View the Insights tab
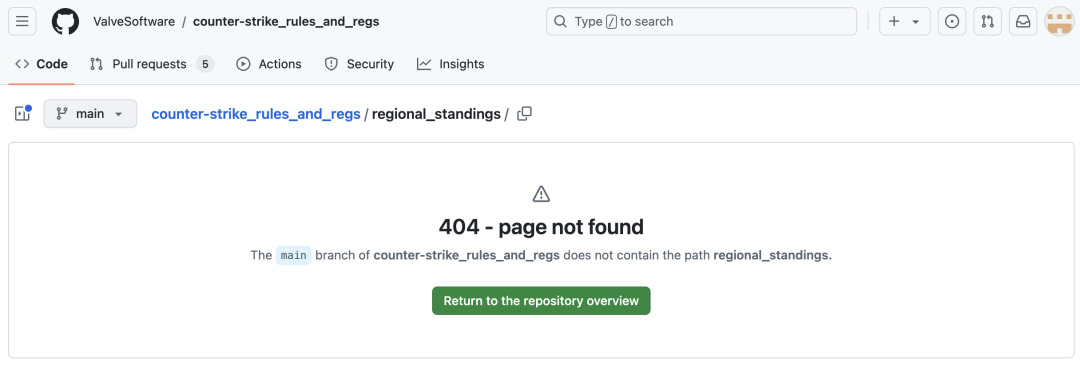This screenshot has width=1080, height=369. pyautogui.click(x=450, y=64)
